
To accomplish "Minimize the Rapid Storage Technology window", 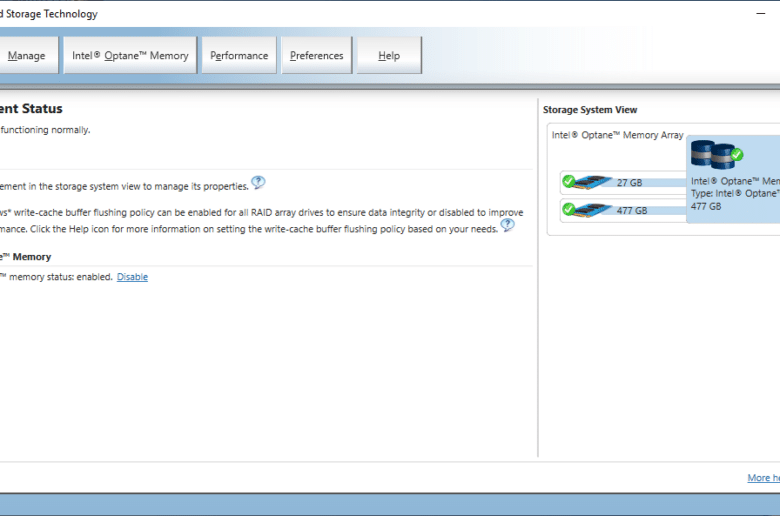I will click(761, 13).
